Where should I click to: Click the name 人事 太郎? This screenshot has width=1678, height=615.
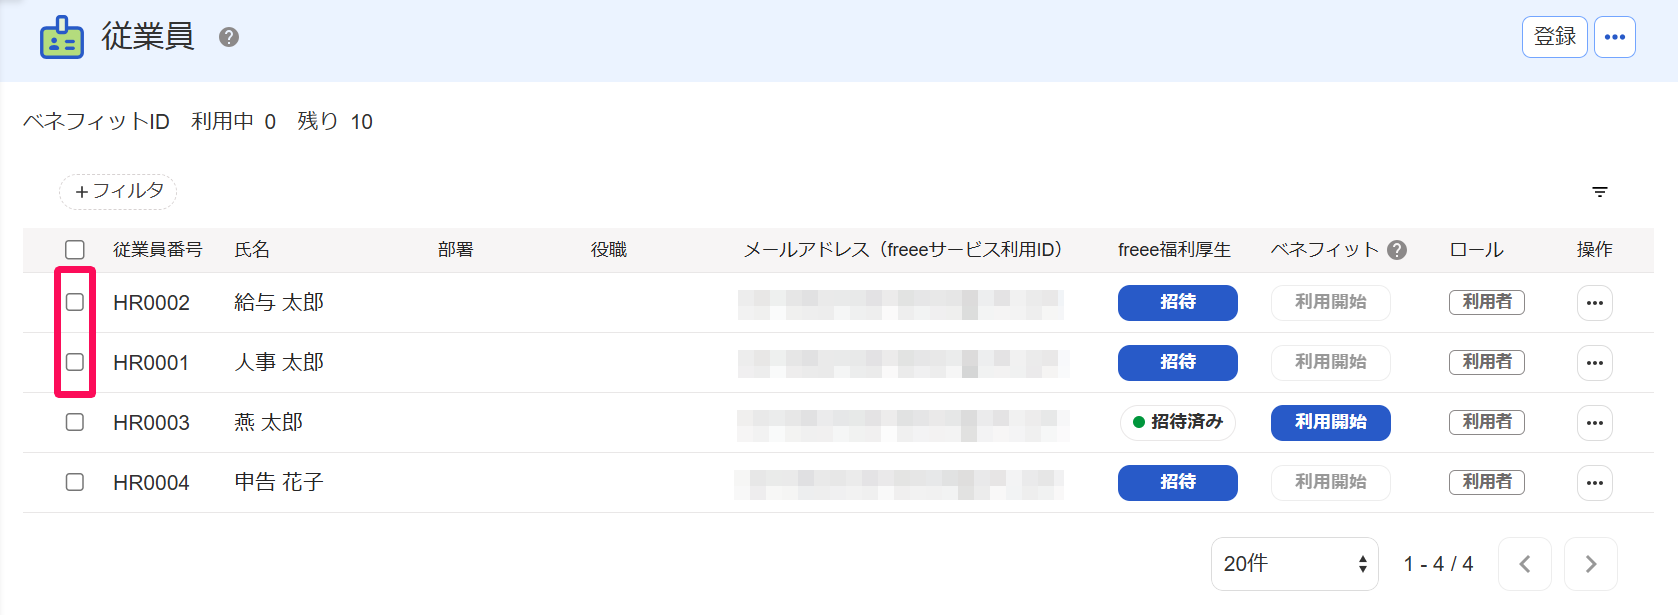pos(279,362)
